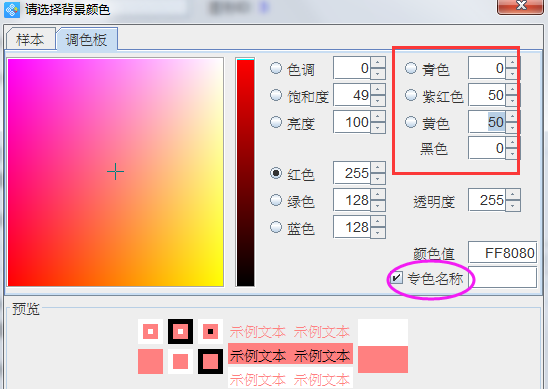Increase the 透明度 value with up arrow
The image size is (548, 389).
513,195
